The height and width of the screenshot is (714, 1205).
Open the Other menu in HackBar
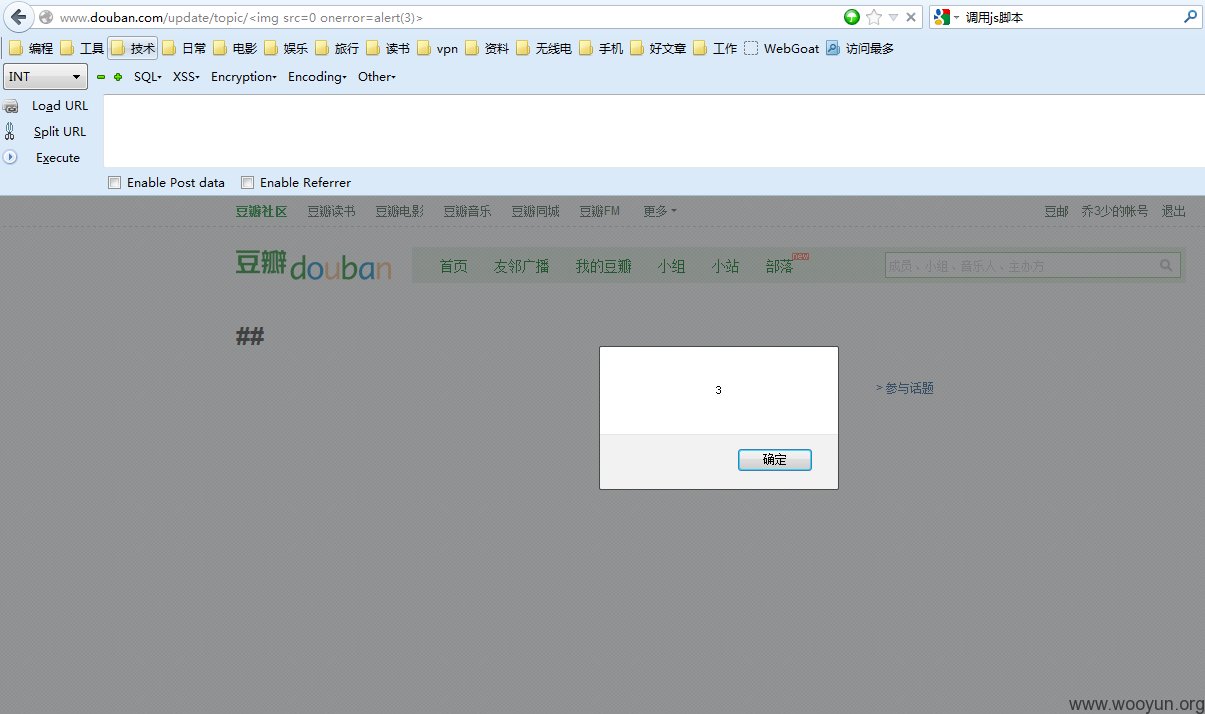(x=377, y=77)
